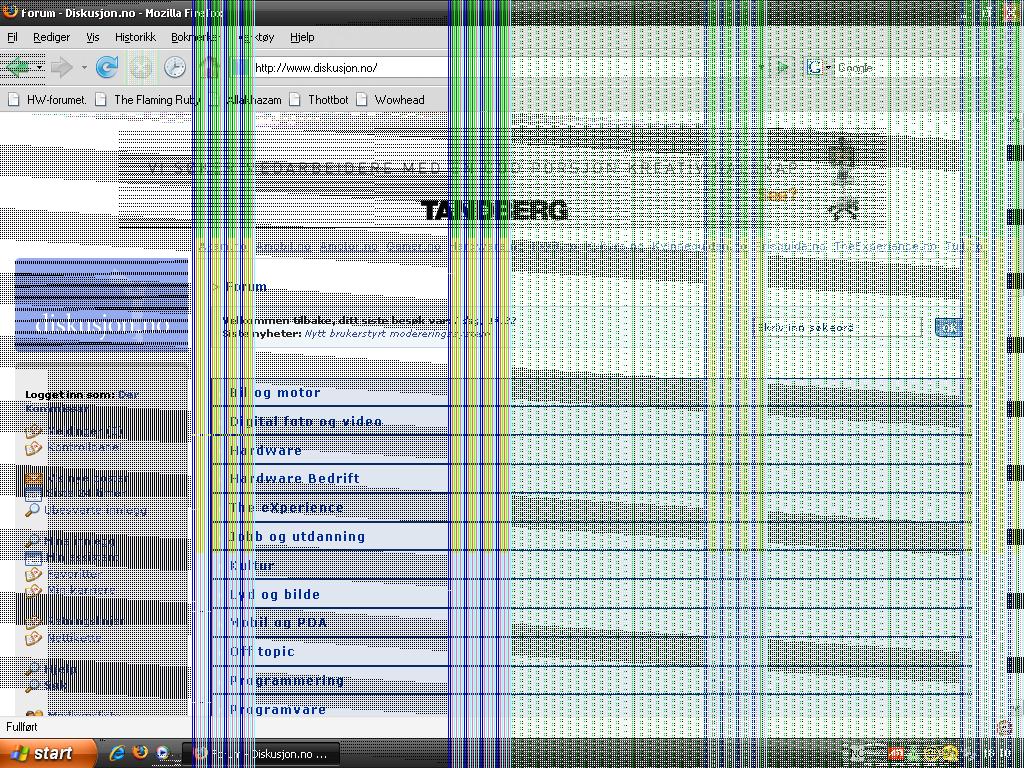Click the Kontrollpanel sidebar link
Screen dimensions: 1024x768
click(x=84, y=447)
